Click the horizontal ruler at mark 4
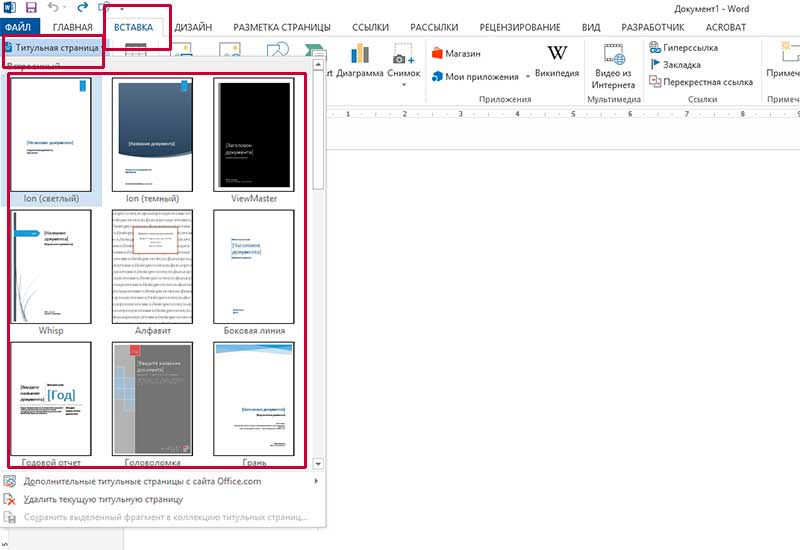Screen dimensions: 800x550 click(x=517, y=114)
